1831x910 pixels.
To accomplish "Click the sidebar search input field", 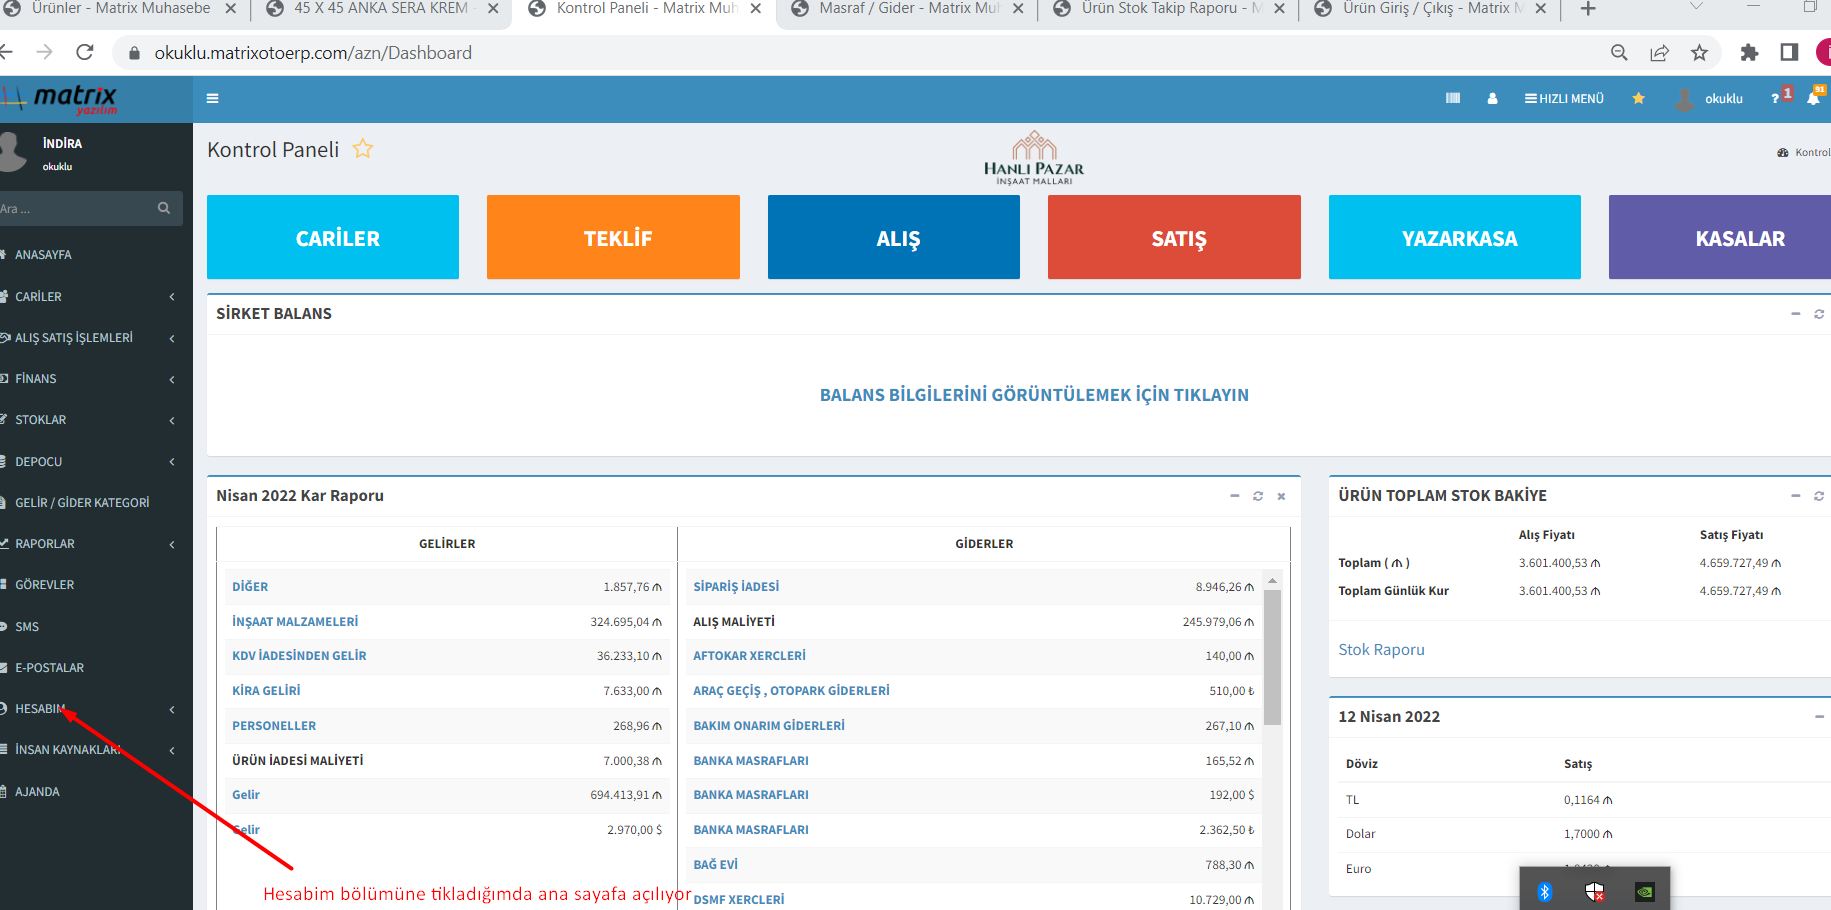I will [78, 208].
